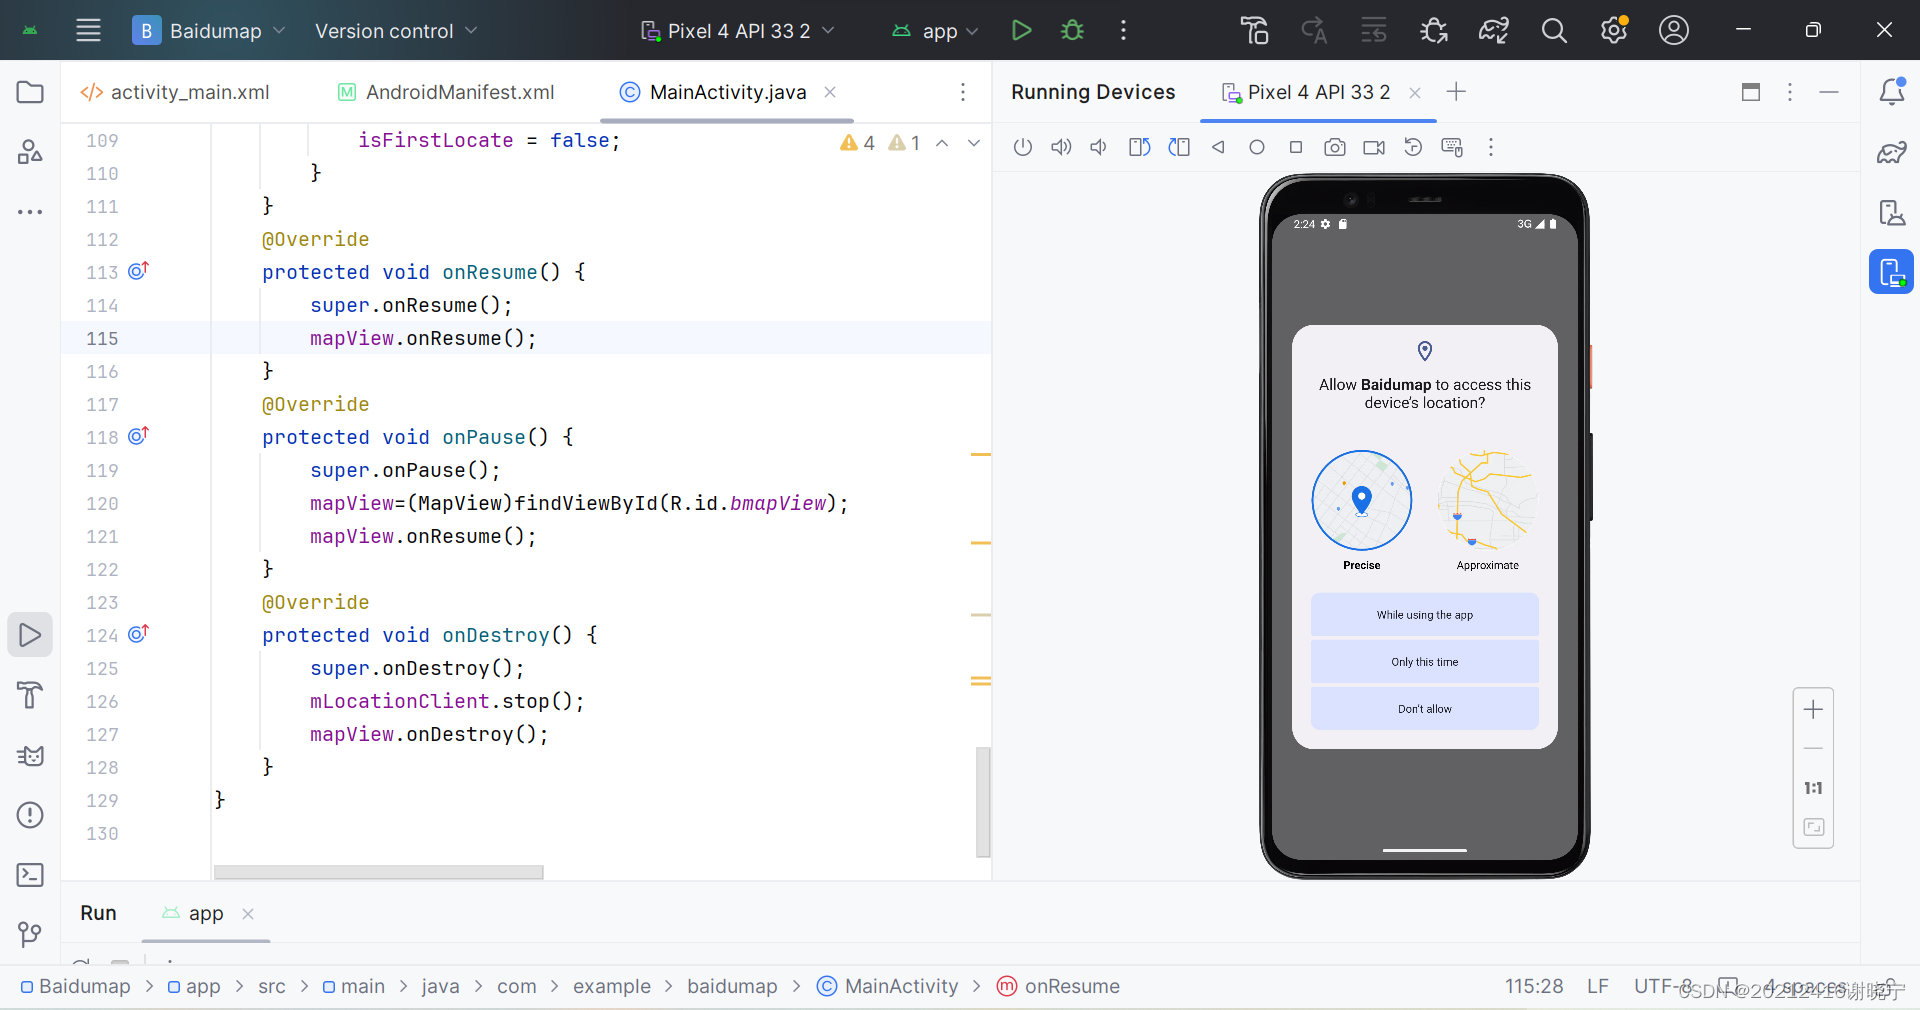Viewport: 1920px width, 1010px height.
Task: Expand the Version control dropdown
Action: (x=396, y=31)
